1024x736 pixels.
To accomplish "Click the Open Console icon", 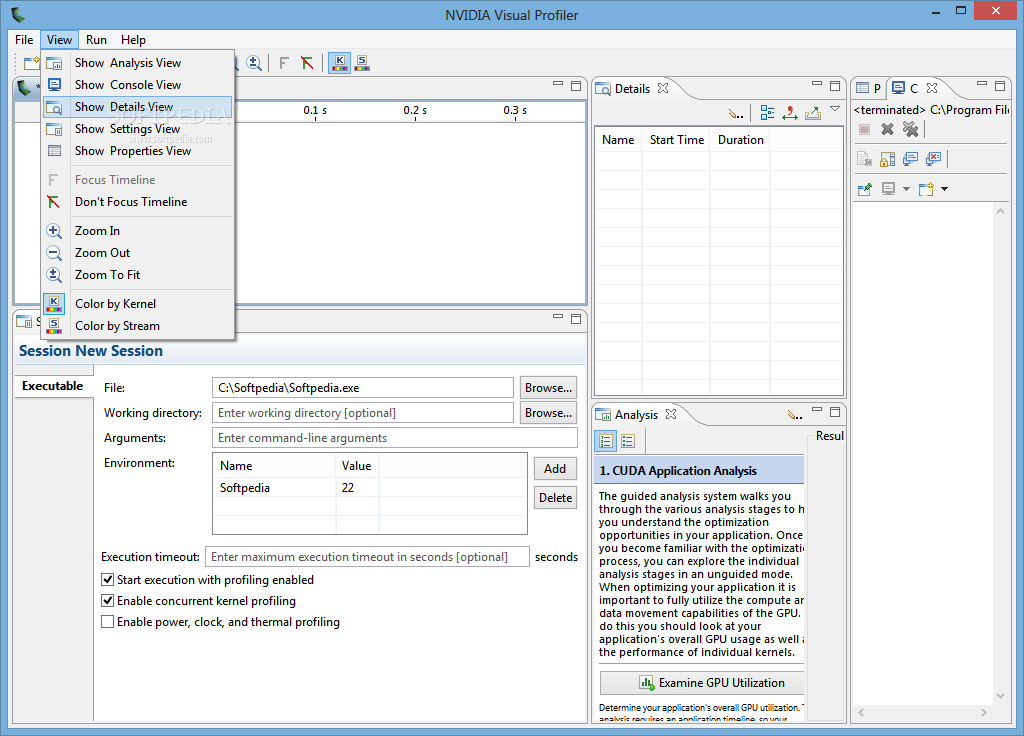I will coord(926,189).
